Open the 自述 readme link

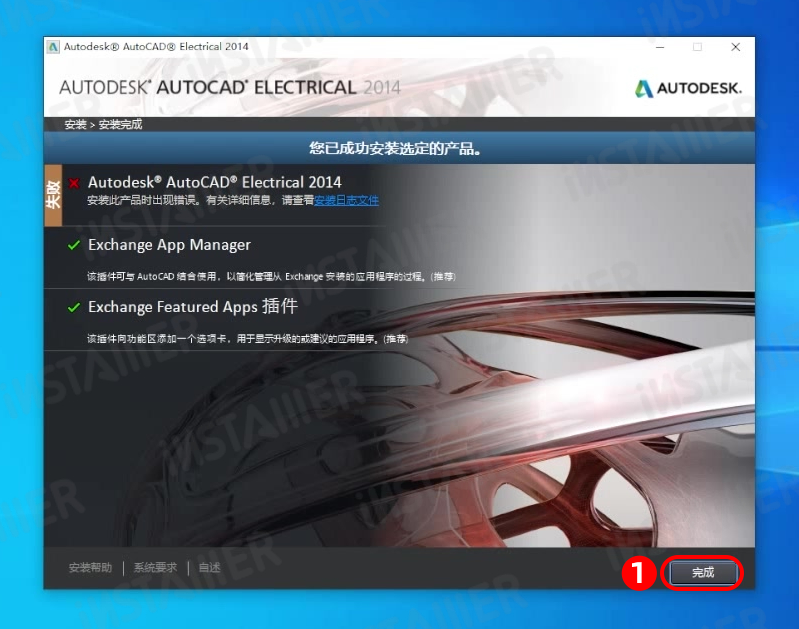coord(209,568)
